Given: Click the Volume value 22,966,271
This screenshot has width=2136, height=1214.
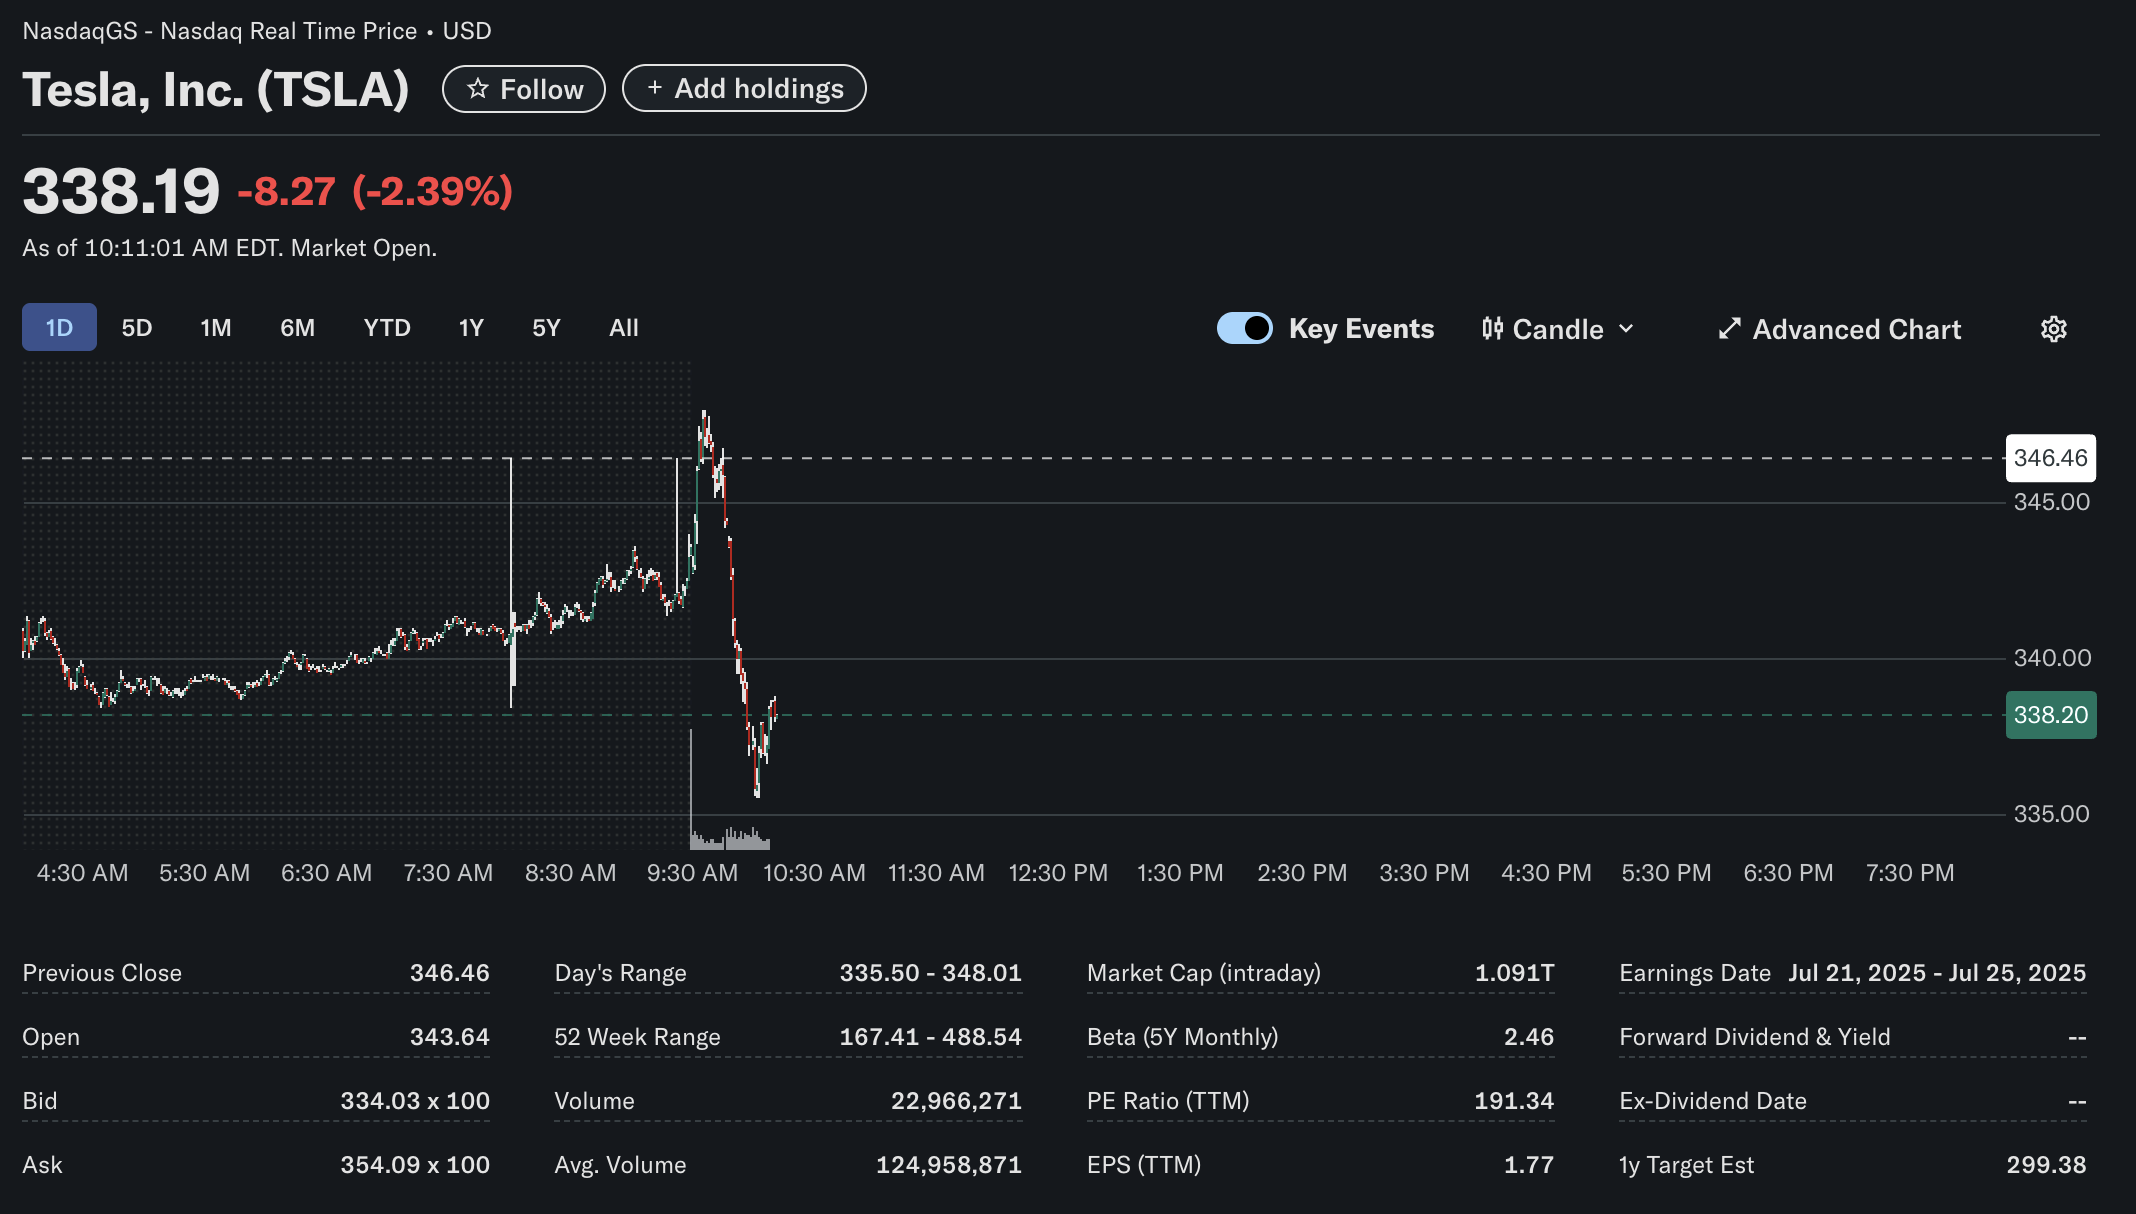Looking at the screenshot, I should [x=956, y=1101].
